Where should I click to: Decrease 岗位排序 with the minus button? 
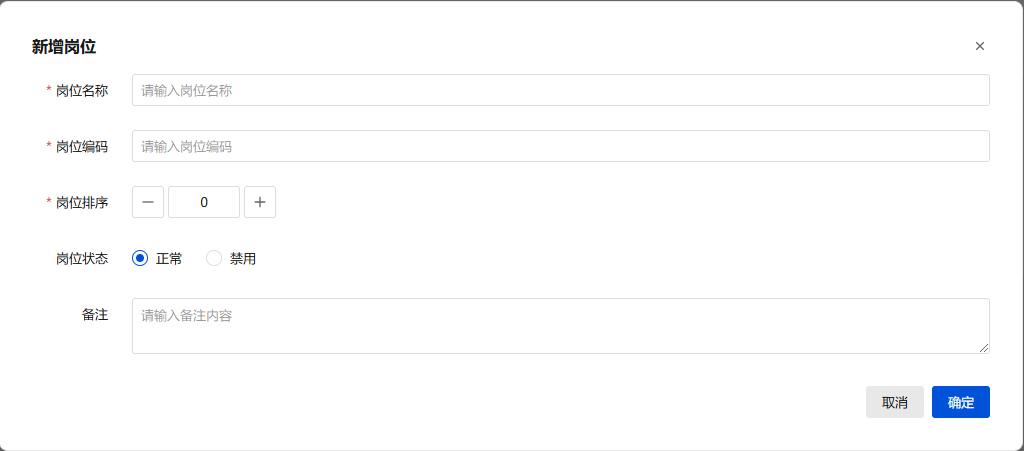[148, 202]
